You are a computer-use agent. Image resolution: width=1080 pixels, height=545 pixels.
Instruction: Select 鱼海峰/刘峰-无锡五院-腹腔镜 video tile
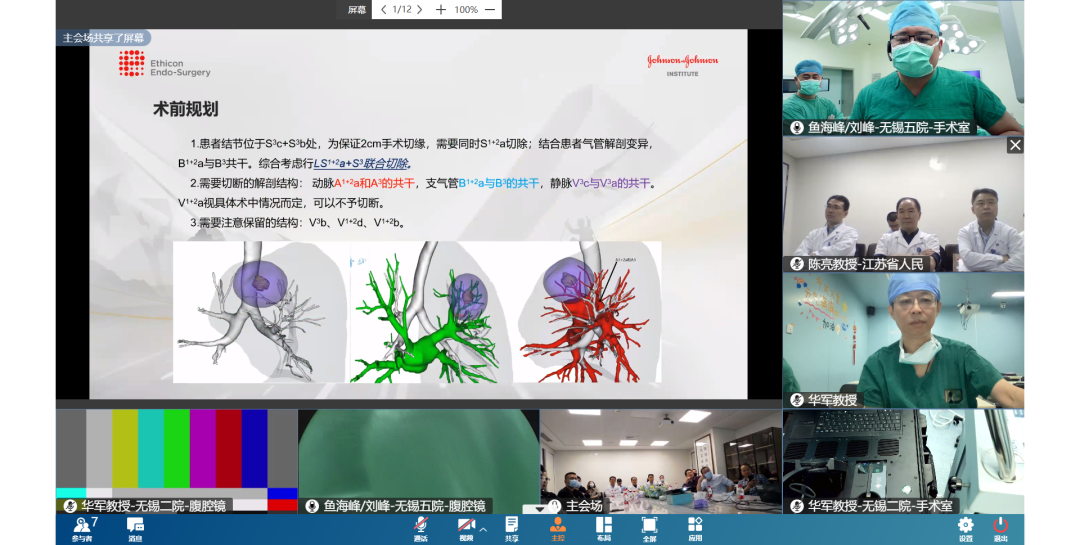pos(419,462)
